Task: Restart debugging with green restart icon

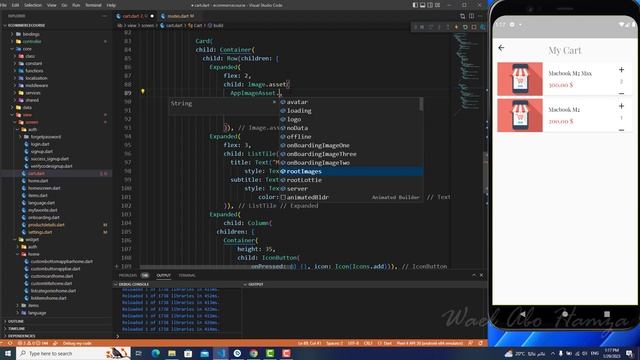Action: (465, 27)
